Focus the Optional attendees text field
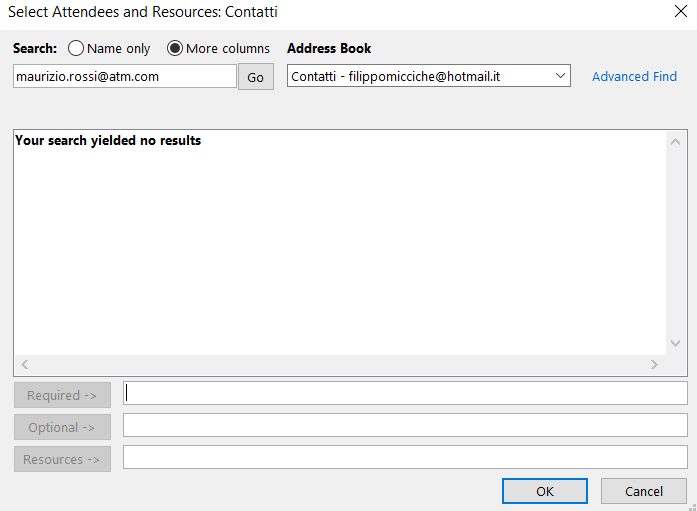This screenshot has height=511, width=697. pyautogui.click(x=405, y=425)
